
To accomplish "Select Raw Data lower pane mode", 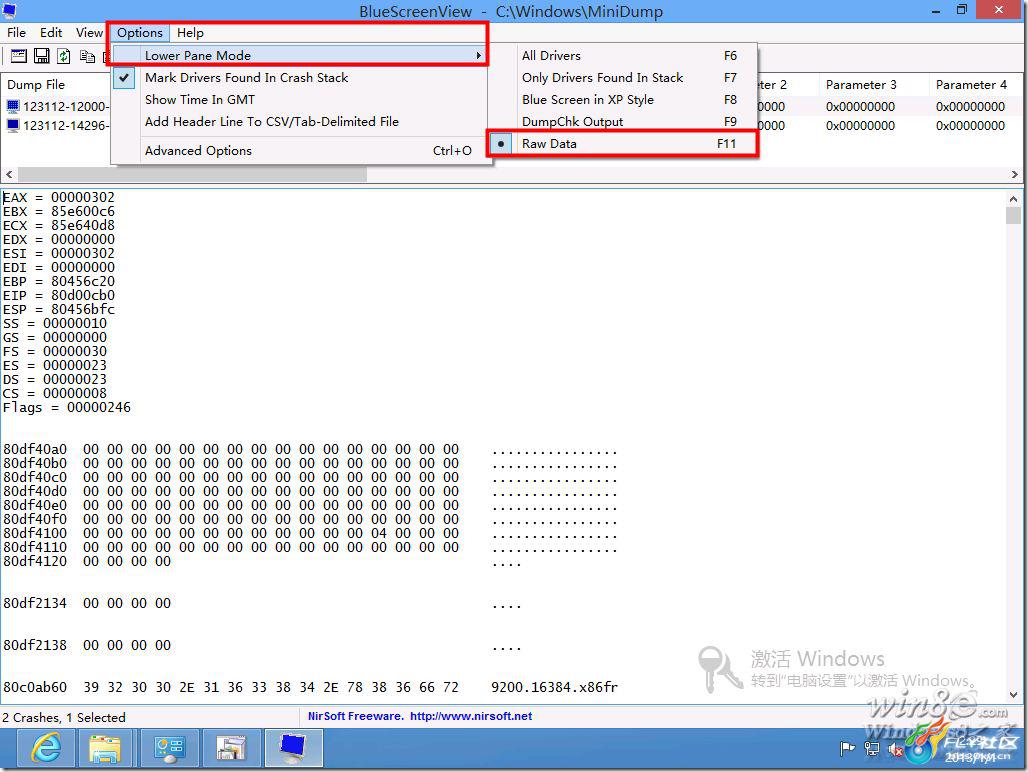I will click(x=623, y=144).
